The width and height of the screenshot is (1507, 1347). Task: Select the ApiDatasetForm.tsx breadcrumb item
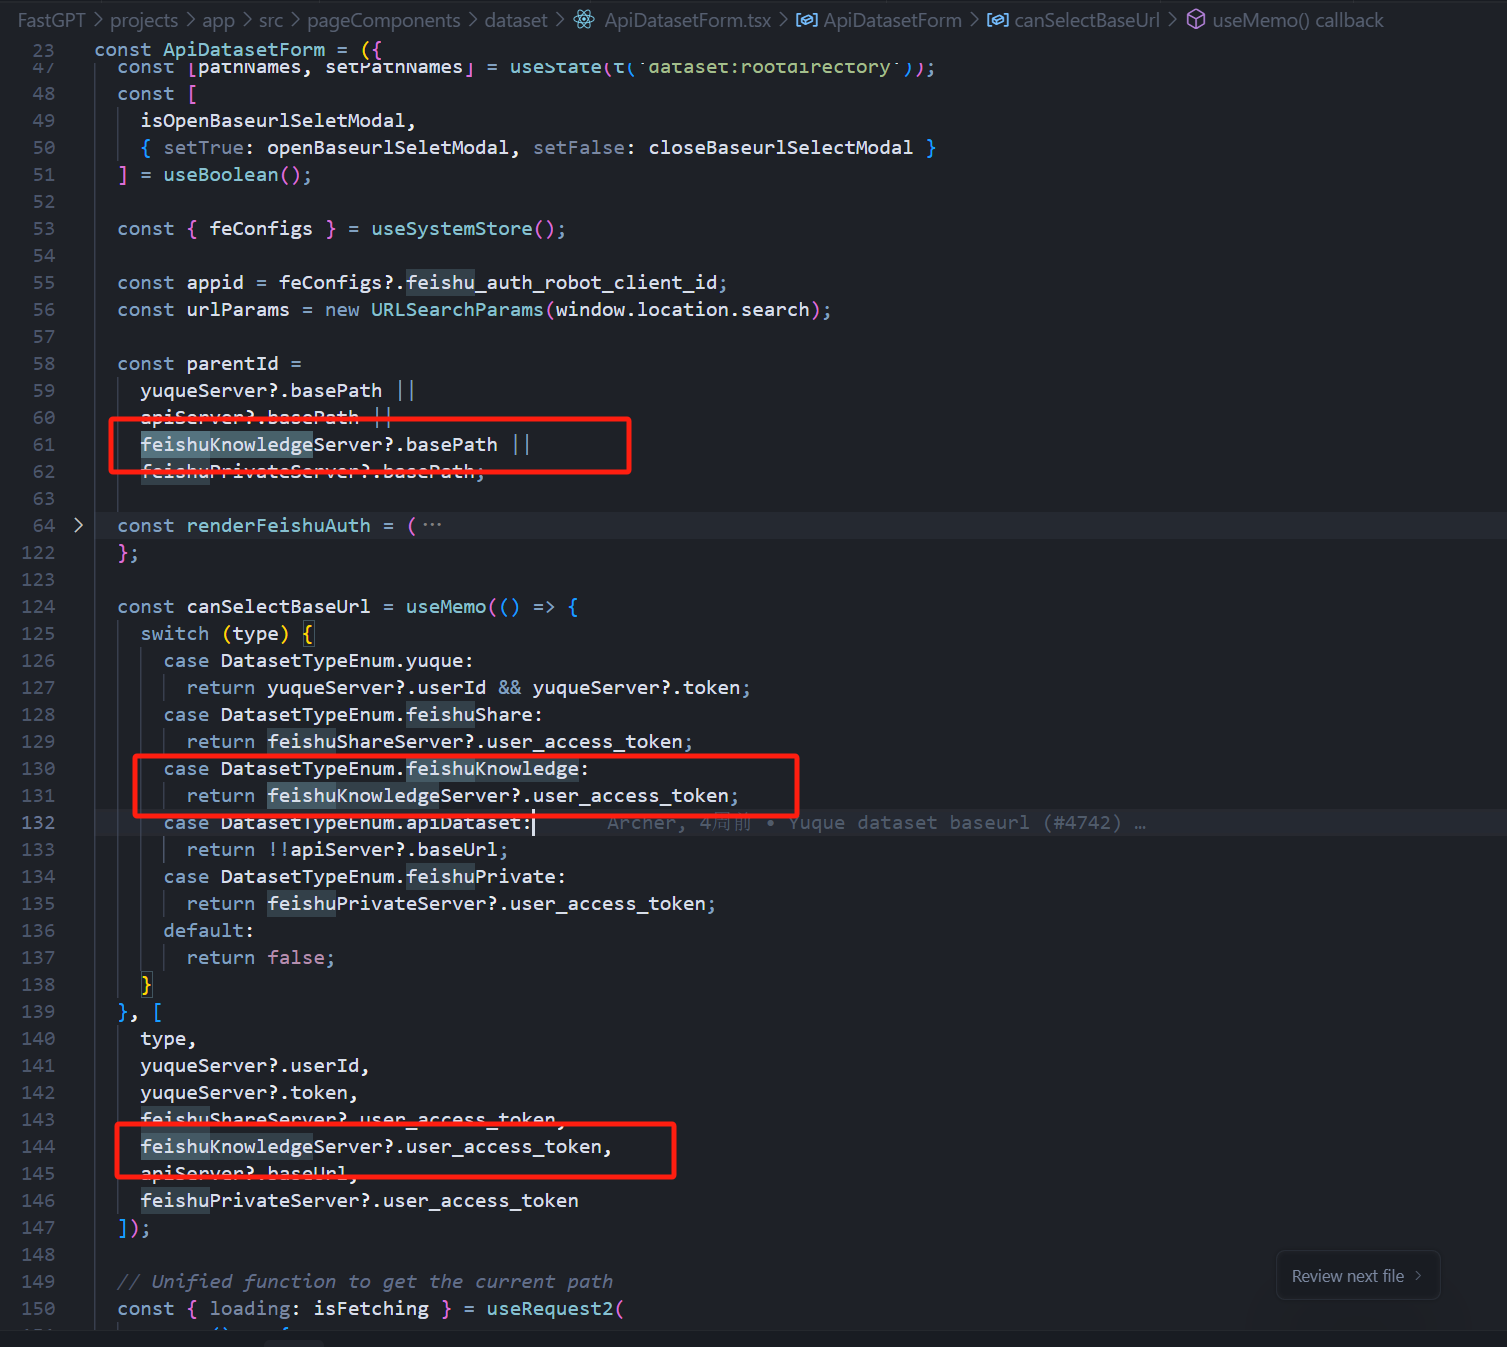(687, 20)
